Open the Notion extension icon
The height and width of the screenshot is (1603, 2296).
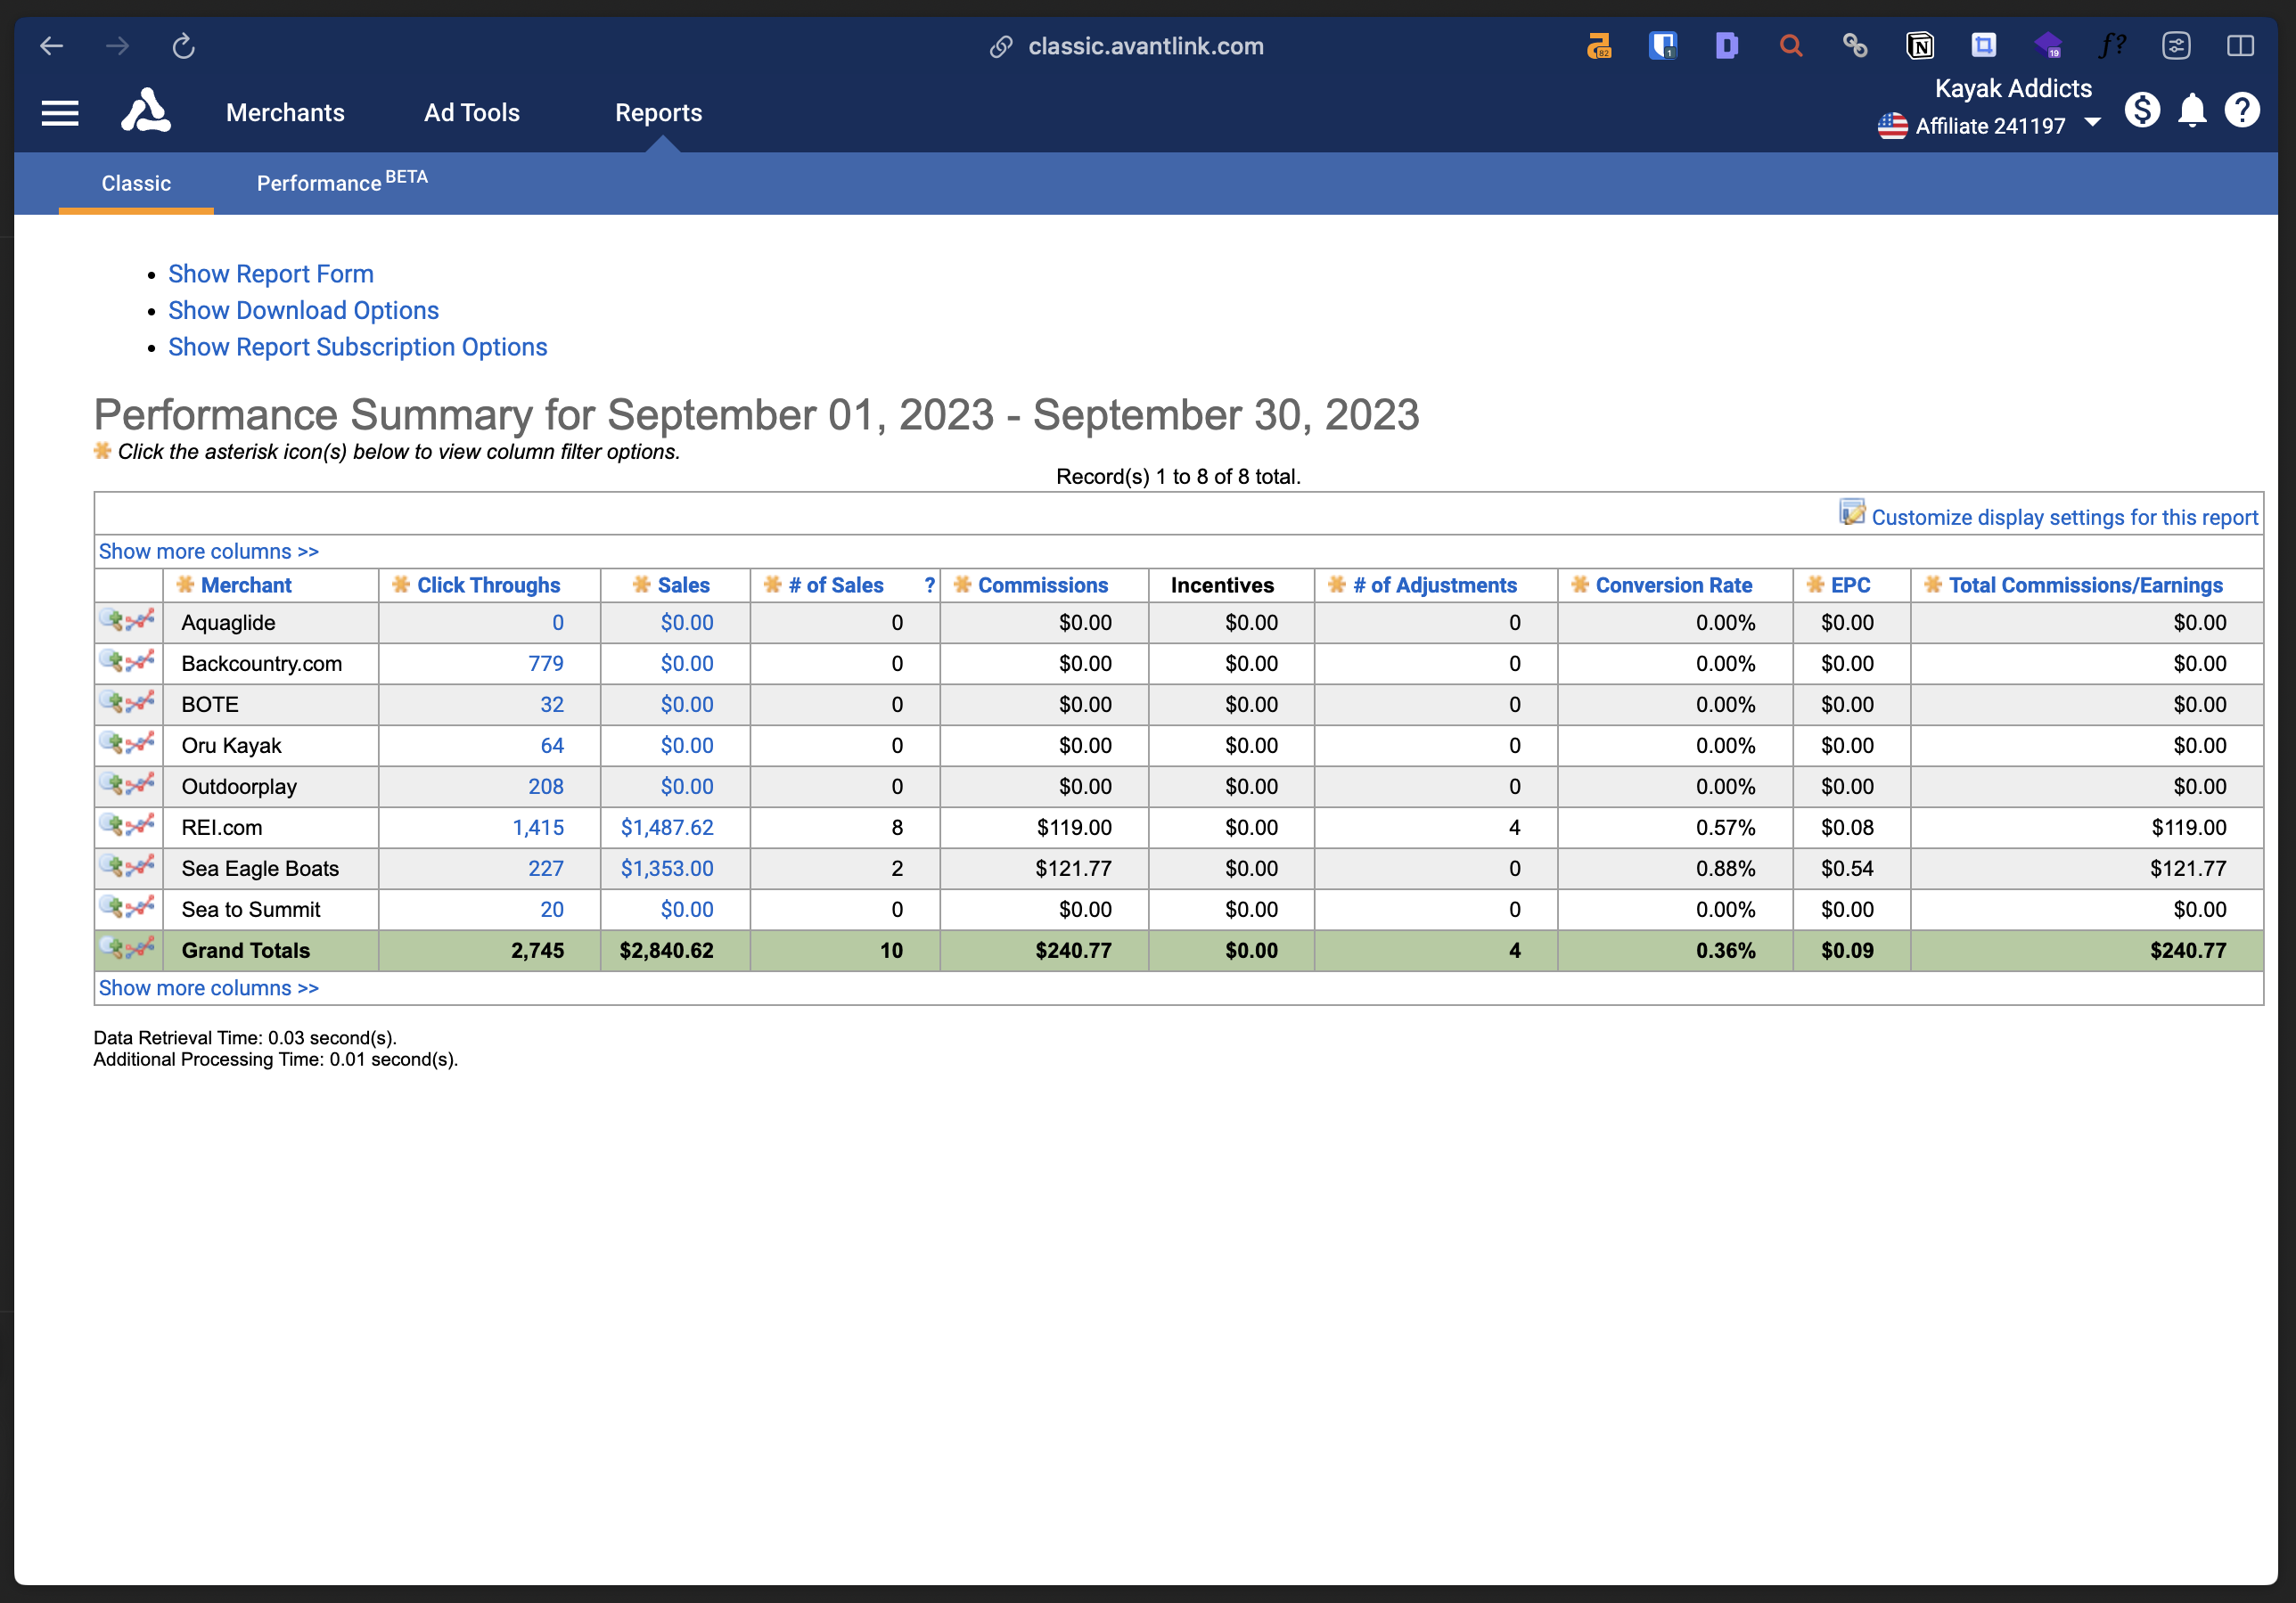click(x=1919, y=46)
